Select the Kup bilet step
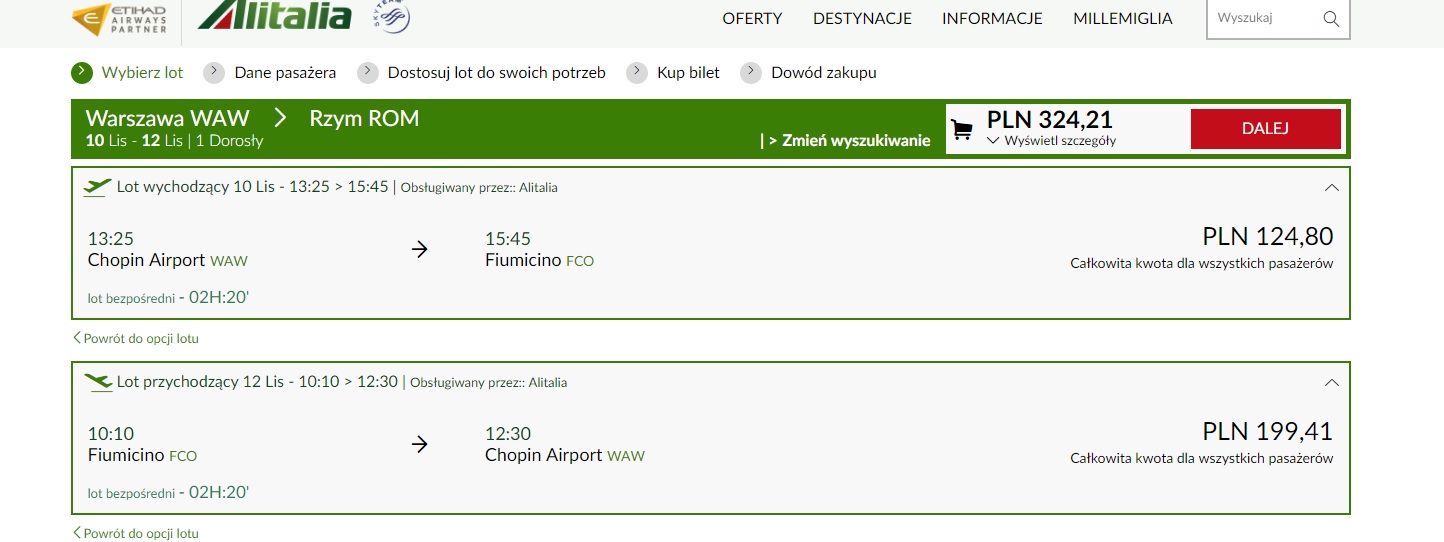 pyautogui.click(x=688, y=72)
